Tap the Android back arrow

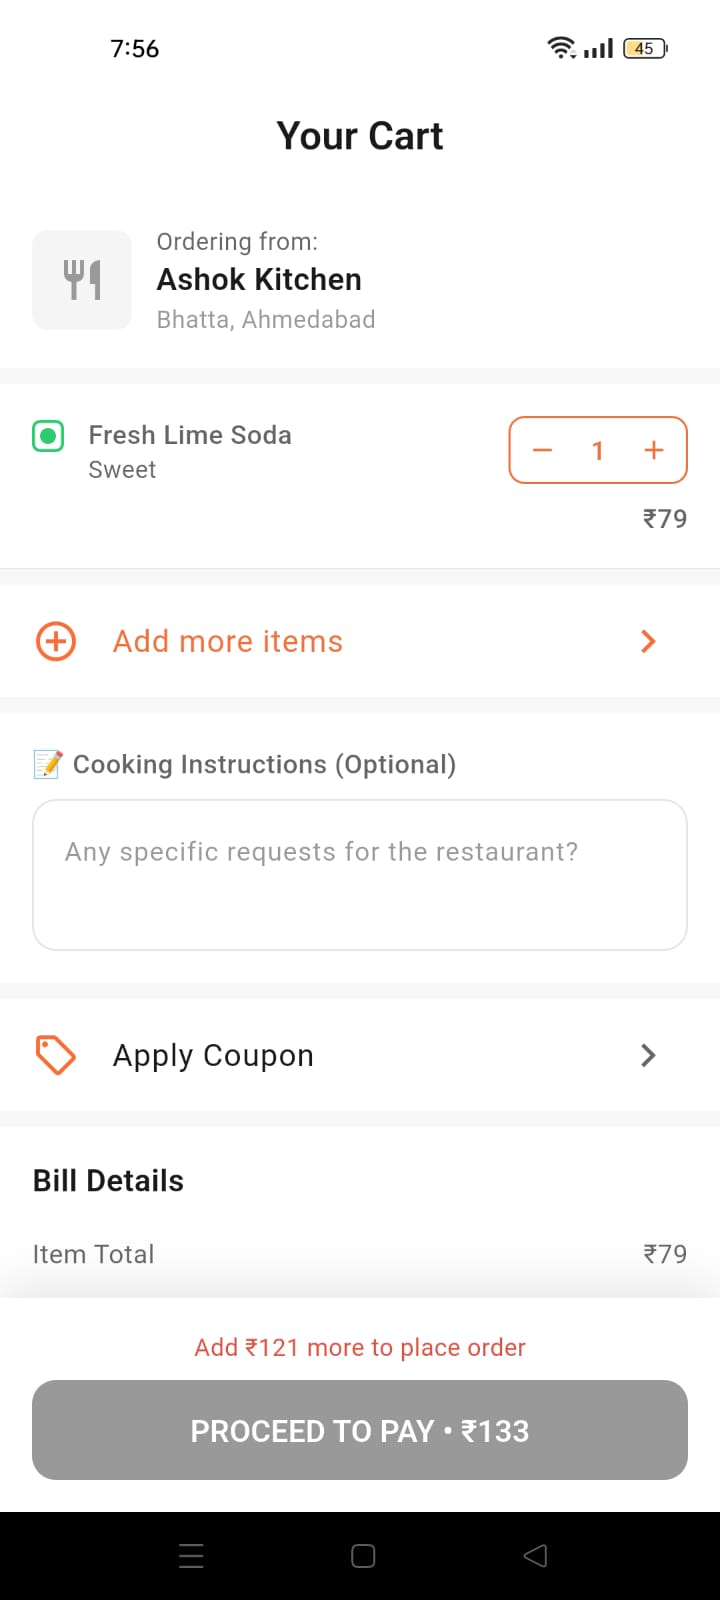(535, 1555)
